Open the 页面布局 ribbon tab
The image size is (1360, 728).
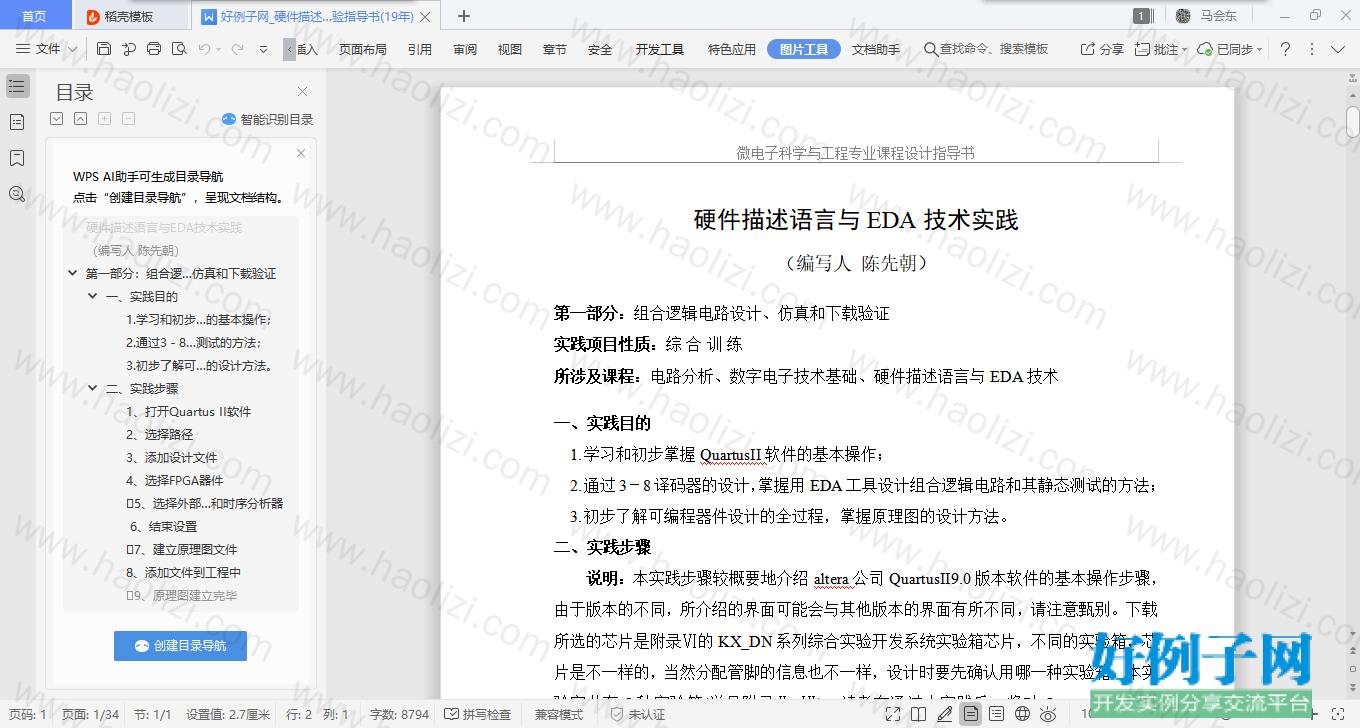(362, 49)
